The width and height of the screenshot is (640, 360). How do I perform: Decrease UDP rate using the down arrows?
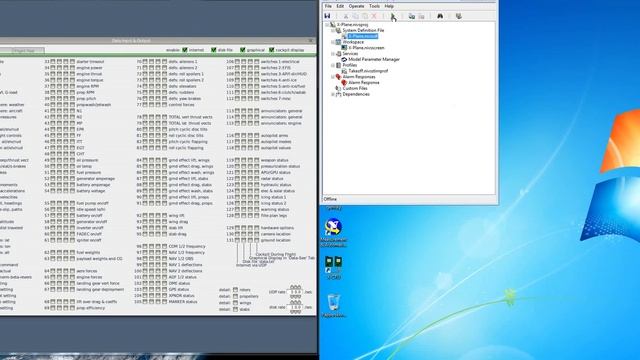296,296
